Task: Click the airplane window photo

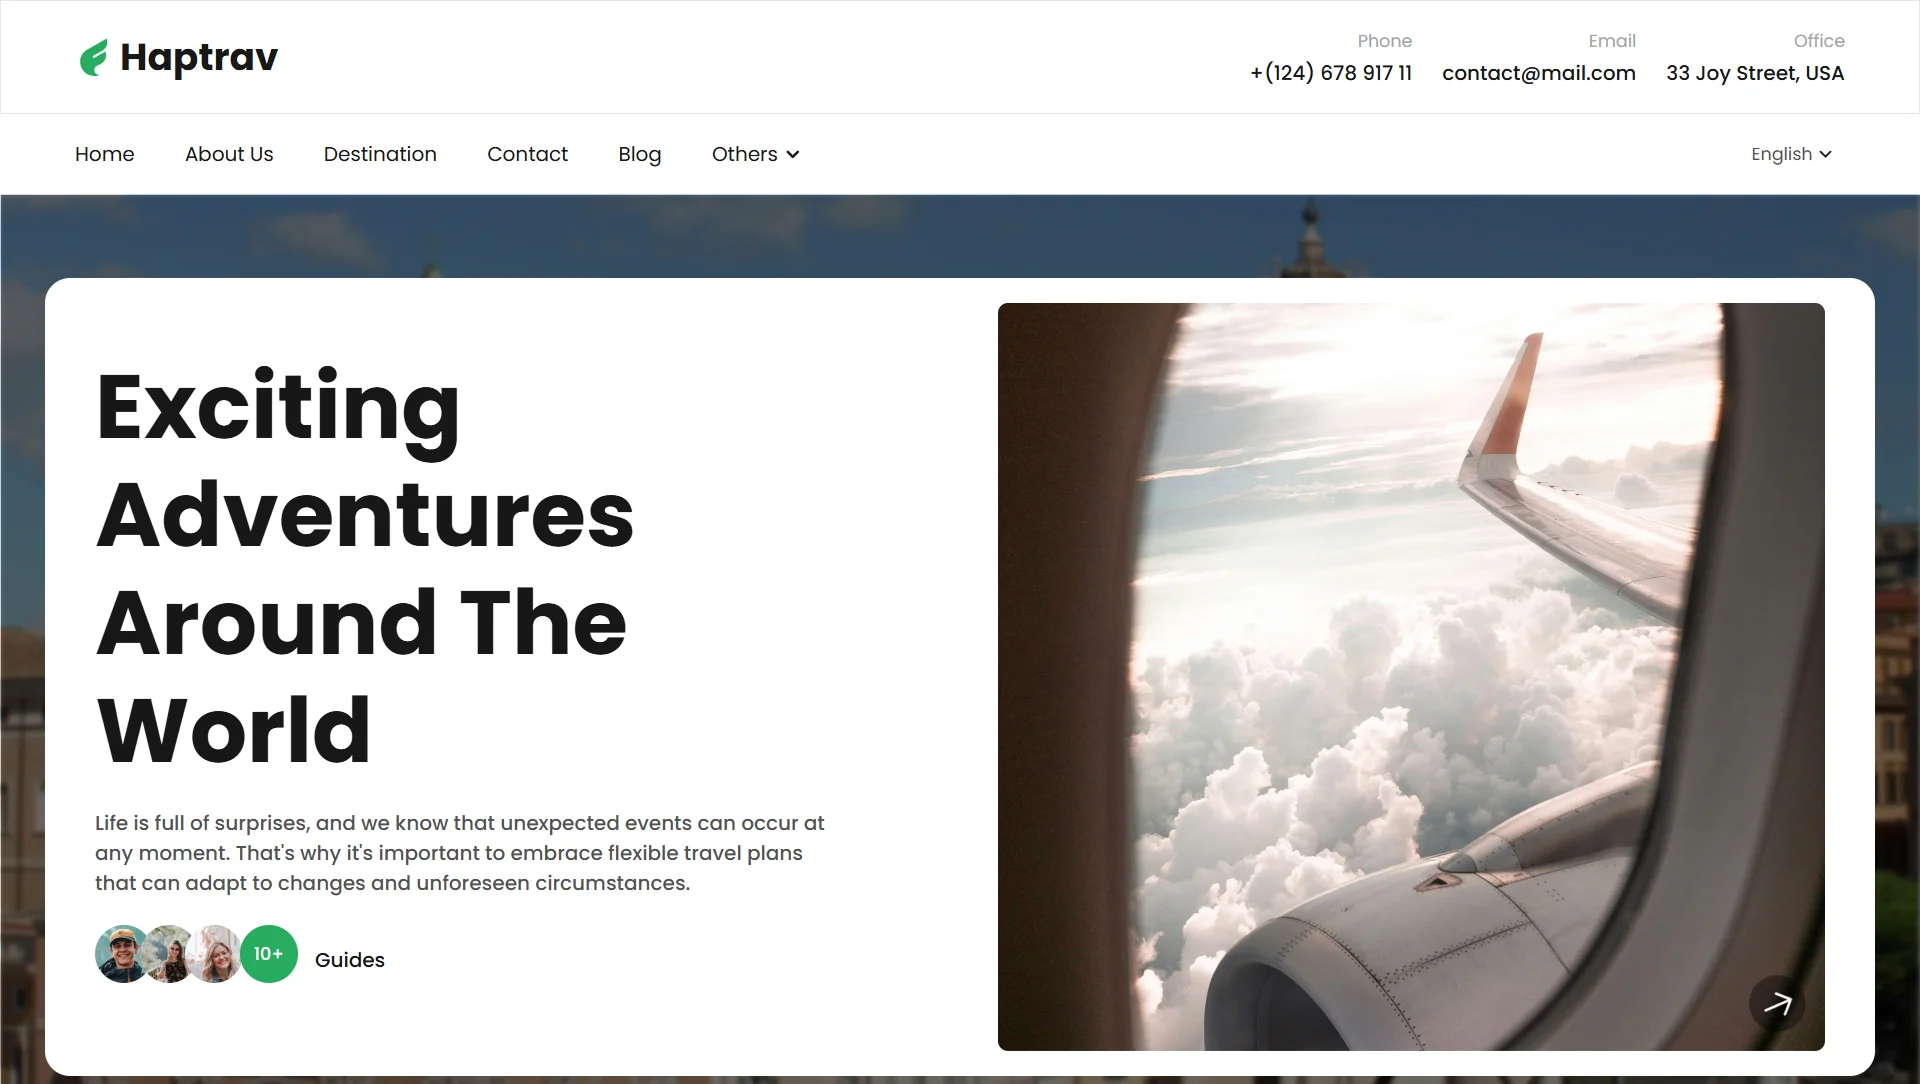Action: click(1411, 677)
